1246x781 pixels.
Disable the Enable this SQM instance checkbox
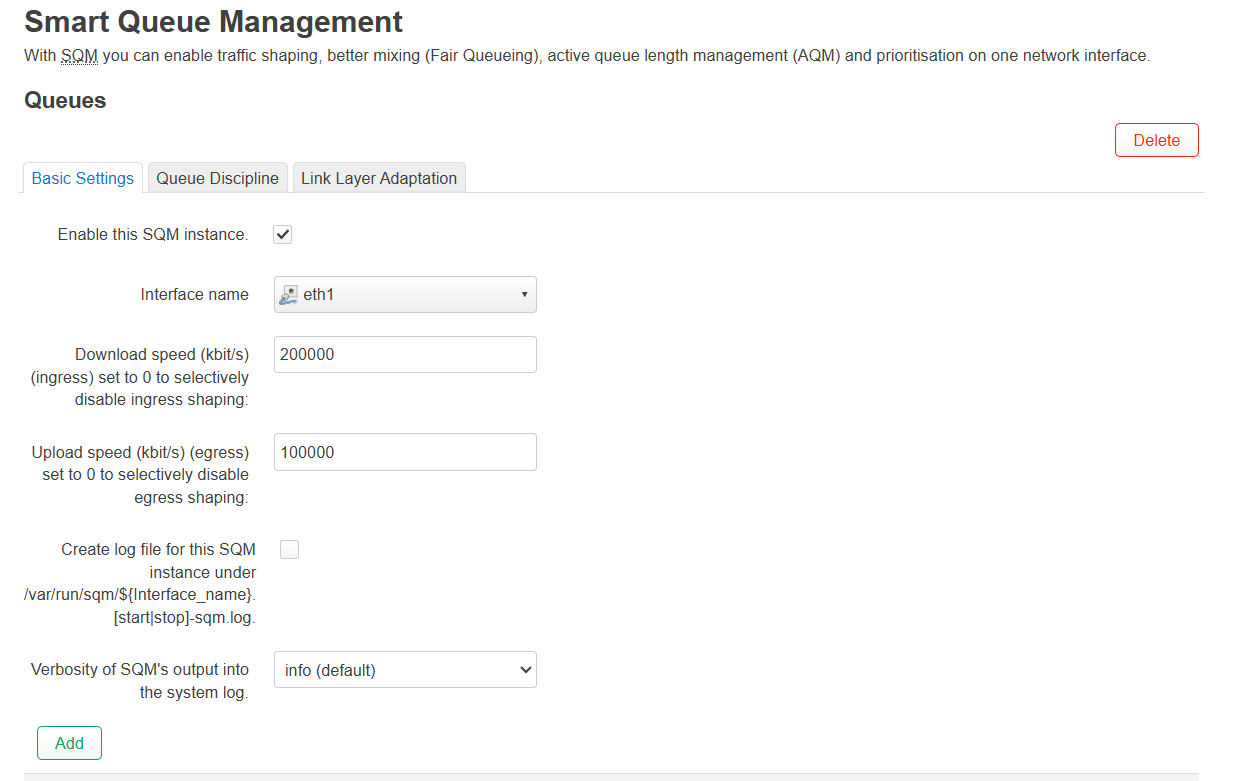pos(283,234)
